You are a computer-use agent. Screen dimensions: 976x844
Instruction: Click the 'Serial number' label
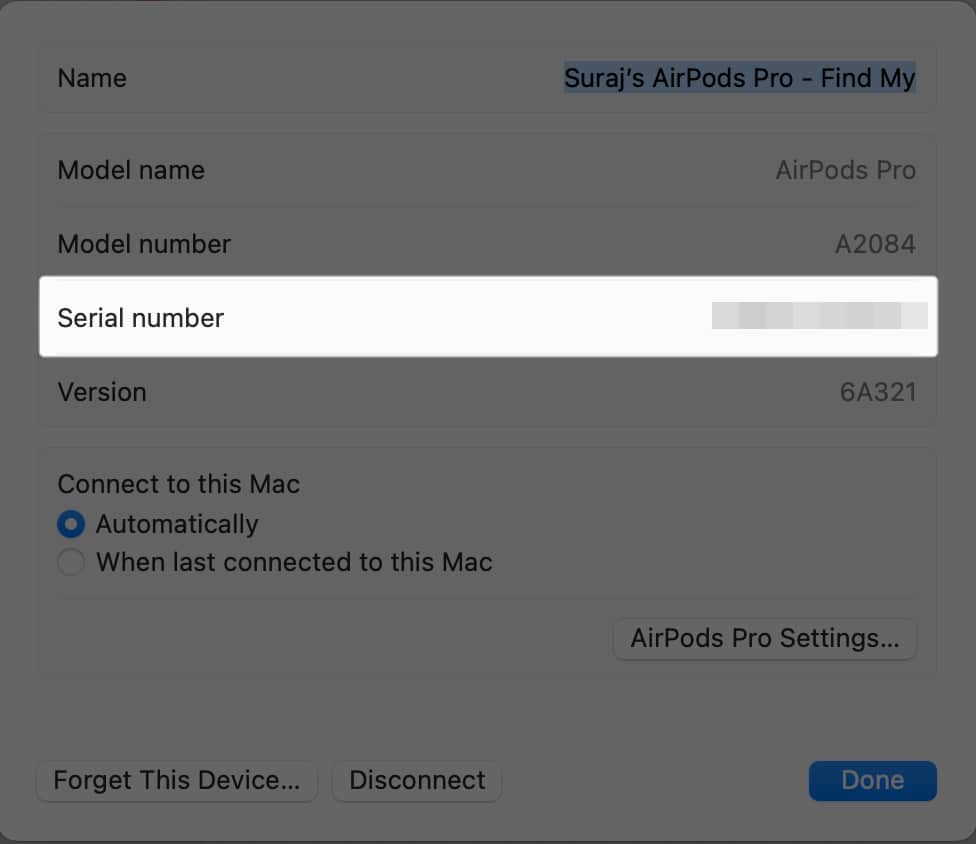pyautogui.click(x=141, y=318)
